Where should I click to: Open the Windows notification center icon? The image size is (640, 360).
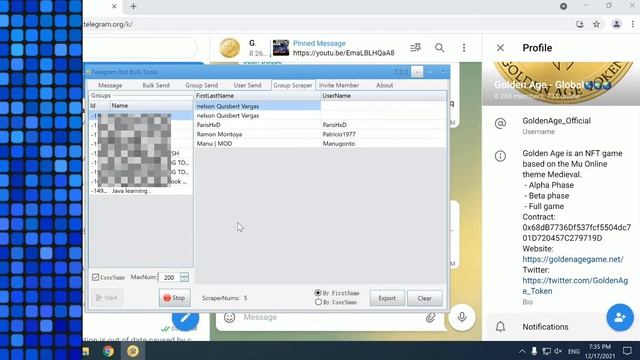627,351
